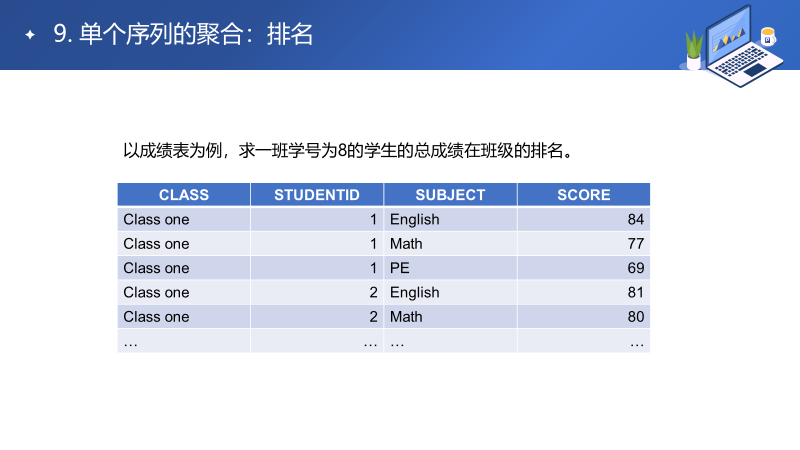800x450 pixels.
Task: Click the laptop illustration in the header
Action: tap(743, 46)
